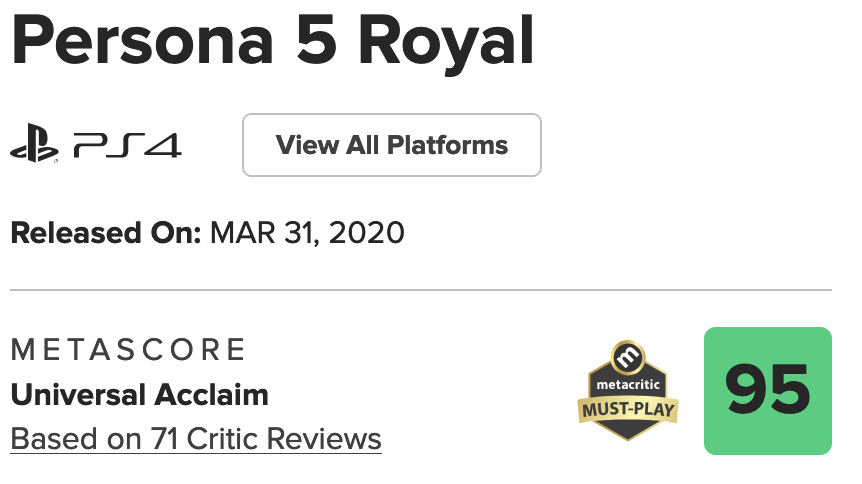Click the Universal Acclaim label

(x=139, y=394)
